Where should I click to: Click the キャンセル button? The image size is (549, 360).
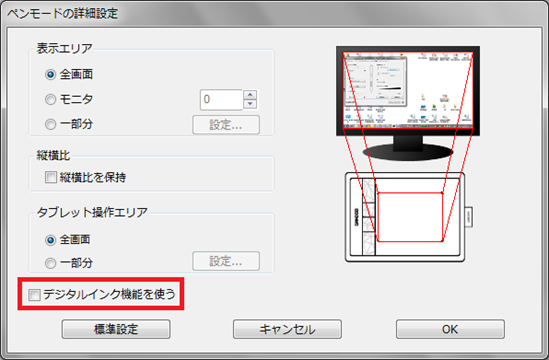[287, 329]
